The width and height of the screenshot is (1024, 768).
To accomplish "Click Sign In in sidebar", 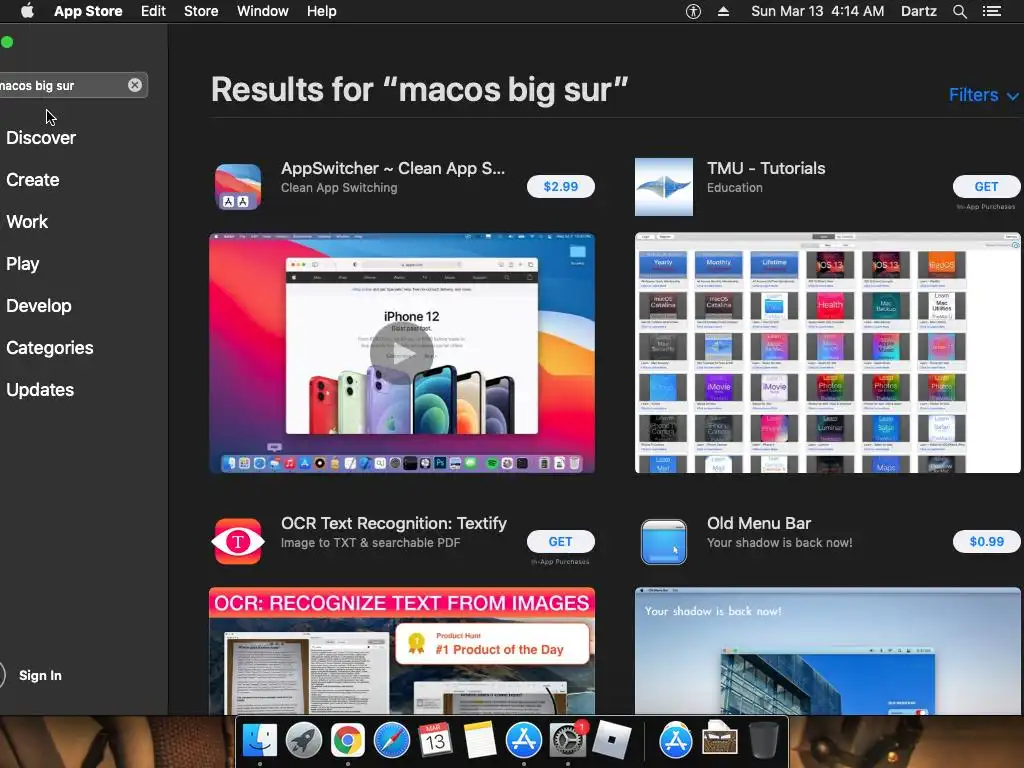I will (x=40, y=675).
